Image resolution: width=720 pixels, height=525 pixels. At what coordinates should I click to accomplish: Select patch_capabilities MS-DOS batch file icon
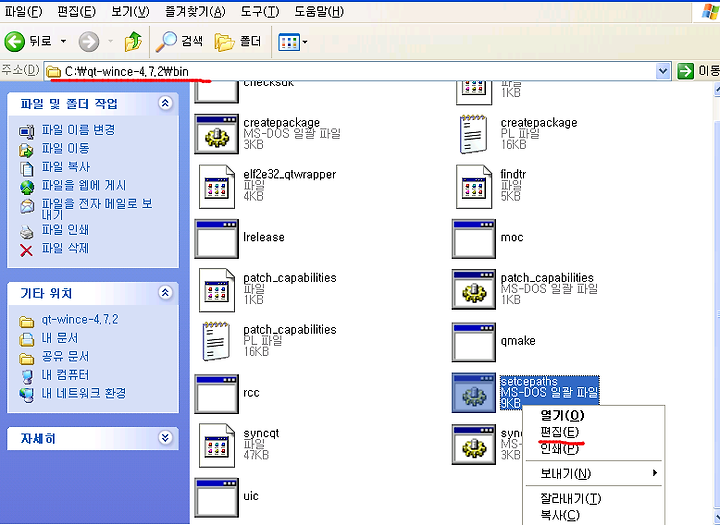[x=473, y=289]
